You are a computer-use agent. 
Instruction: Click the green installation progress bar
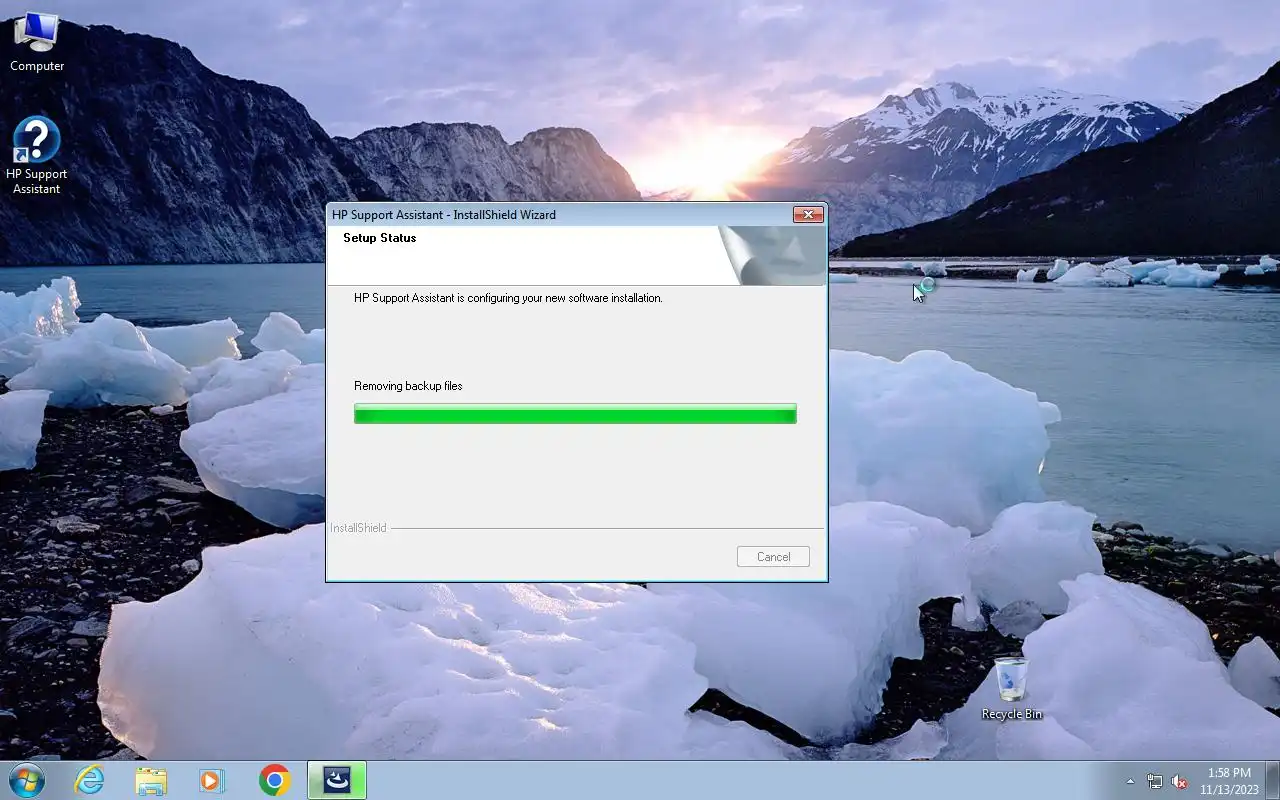point(575,413)
